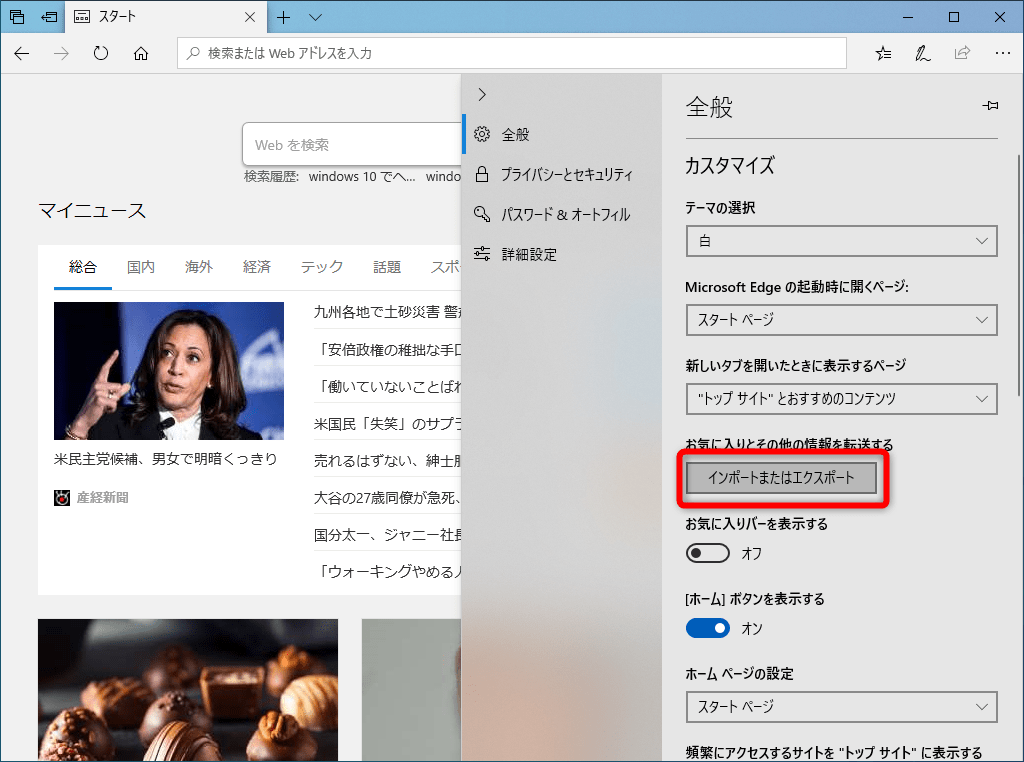Open 売れるはずない、紳士服 headline
This screenshot has width=1024, height=762.
388,461
